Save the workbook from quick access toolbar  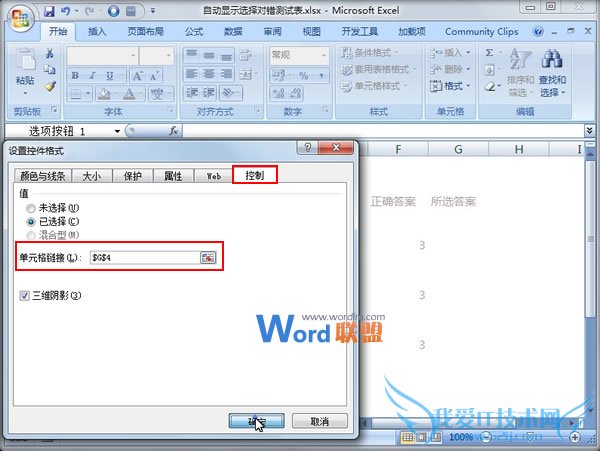(49, 11)
